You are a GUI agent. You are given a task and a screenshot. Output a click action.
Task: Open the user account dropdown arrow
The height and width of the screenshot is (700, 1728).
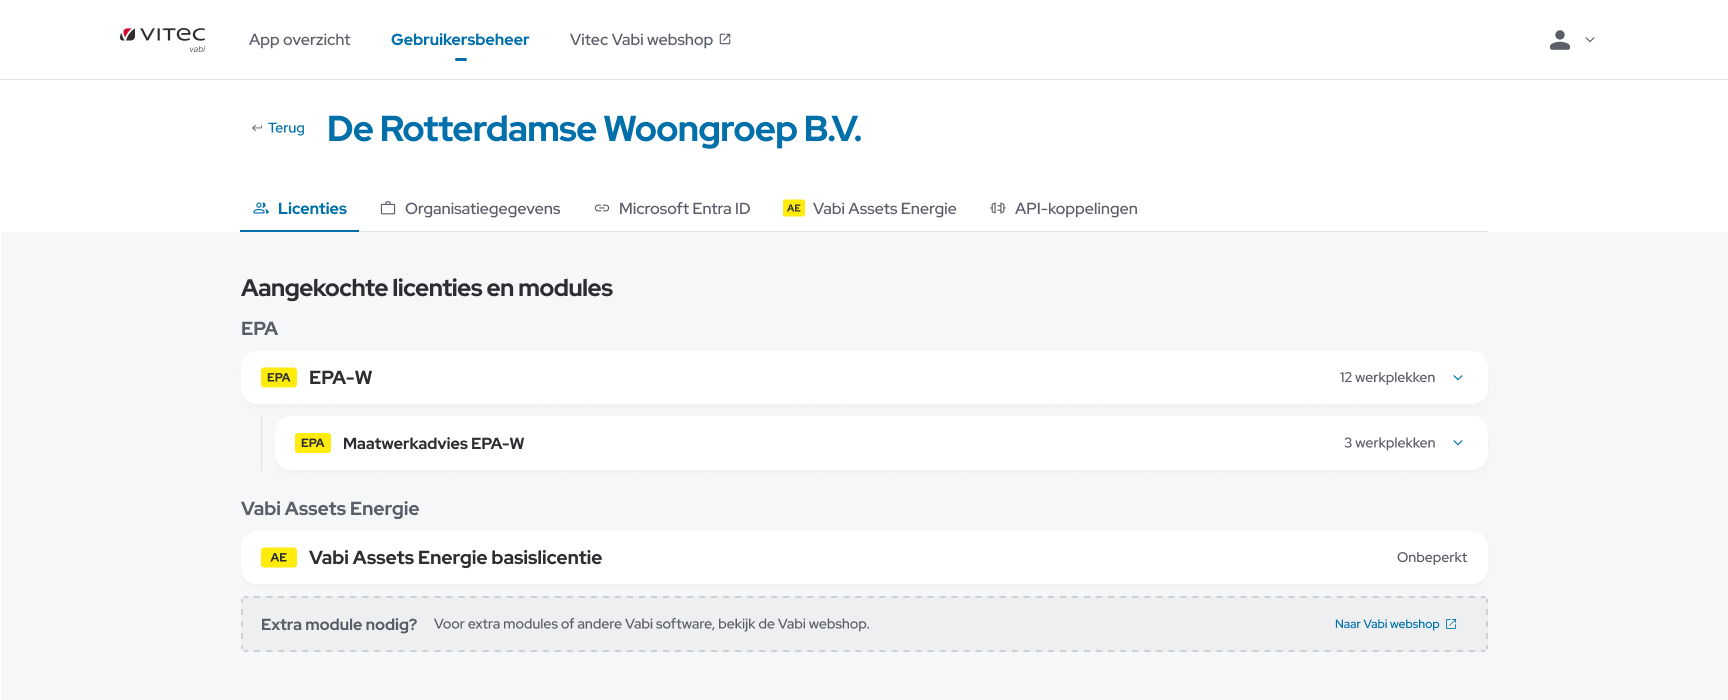[1590, 40]
